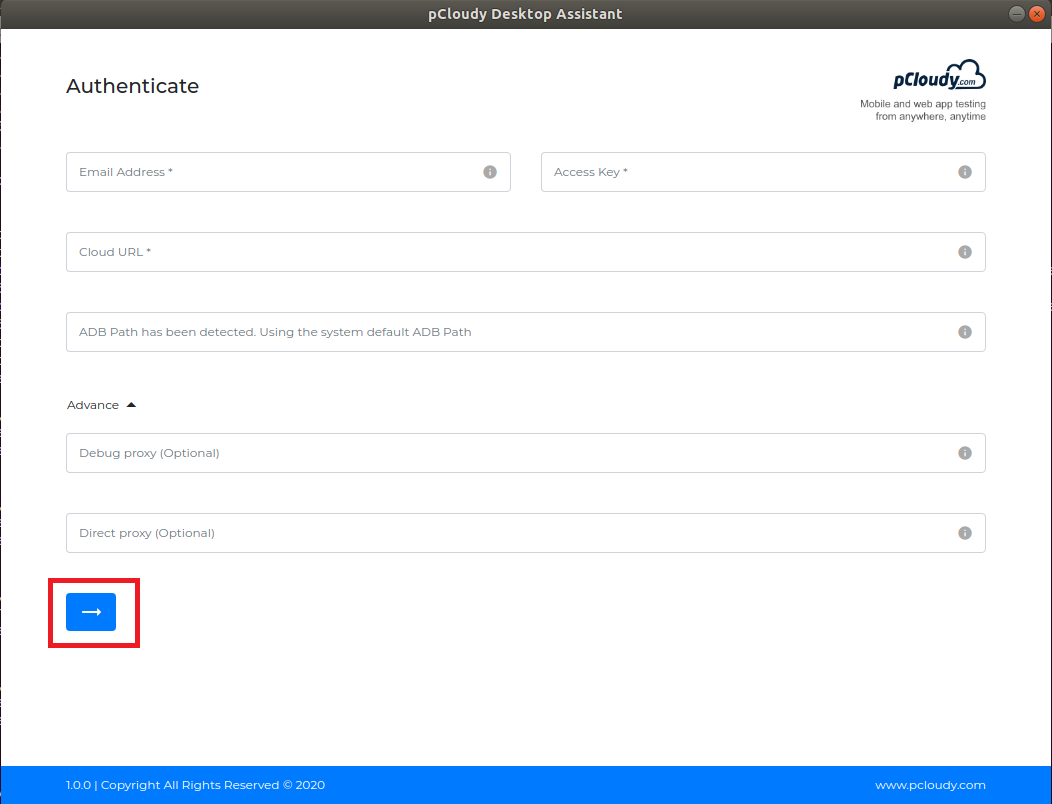Minimize the pCloudy Desktop Assistant window
The image size is (1052, 804).
click(x=1016, y=13)
